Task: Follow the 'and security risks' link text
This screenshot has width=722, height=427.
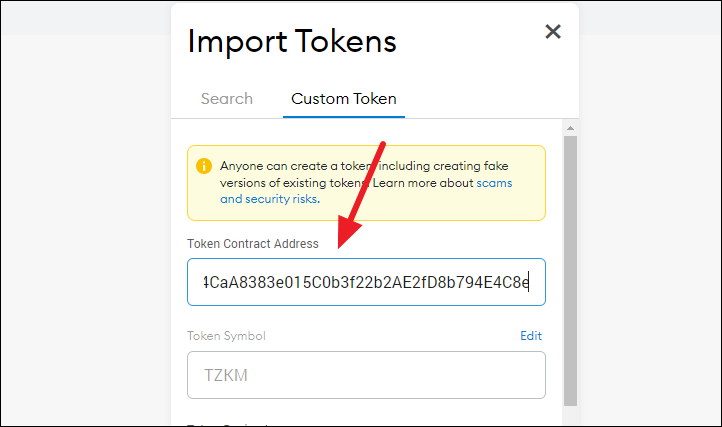Action: 270,199
